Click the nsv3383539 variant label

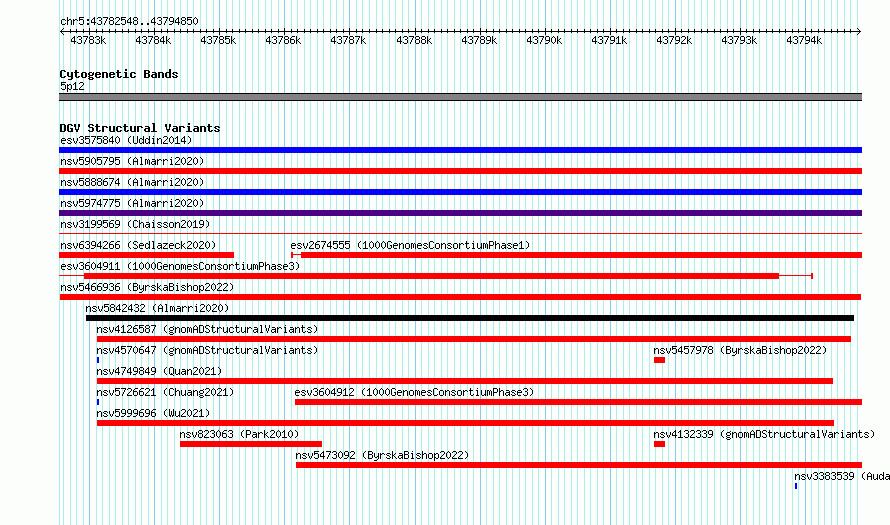[842, 476]
